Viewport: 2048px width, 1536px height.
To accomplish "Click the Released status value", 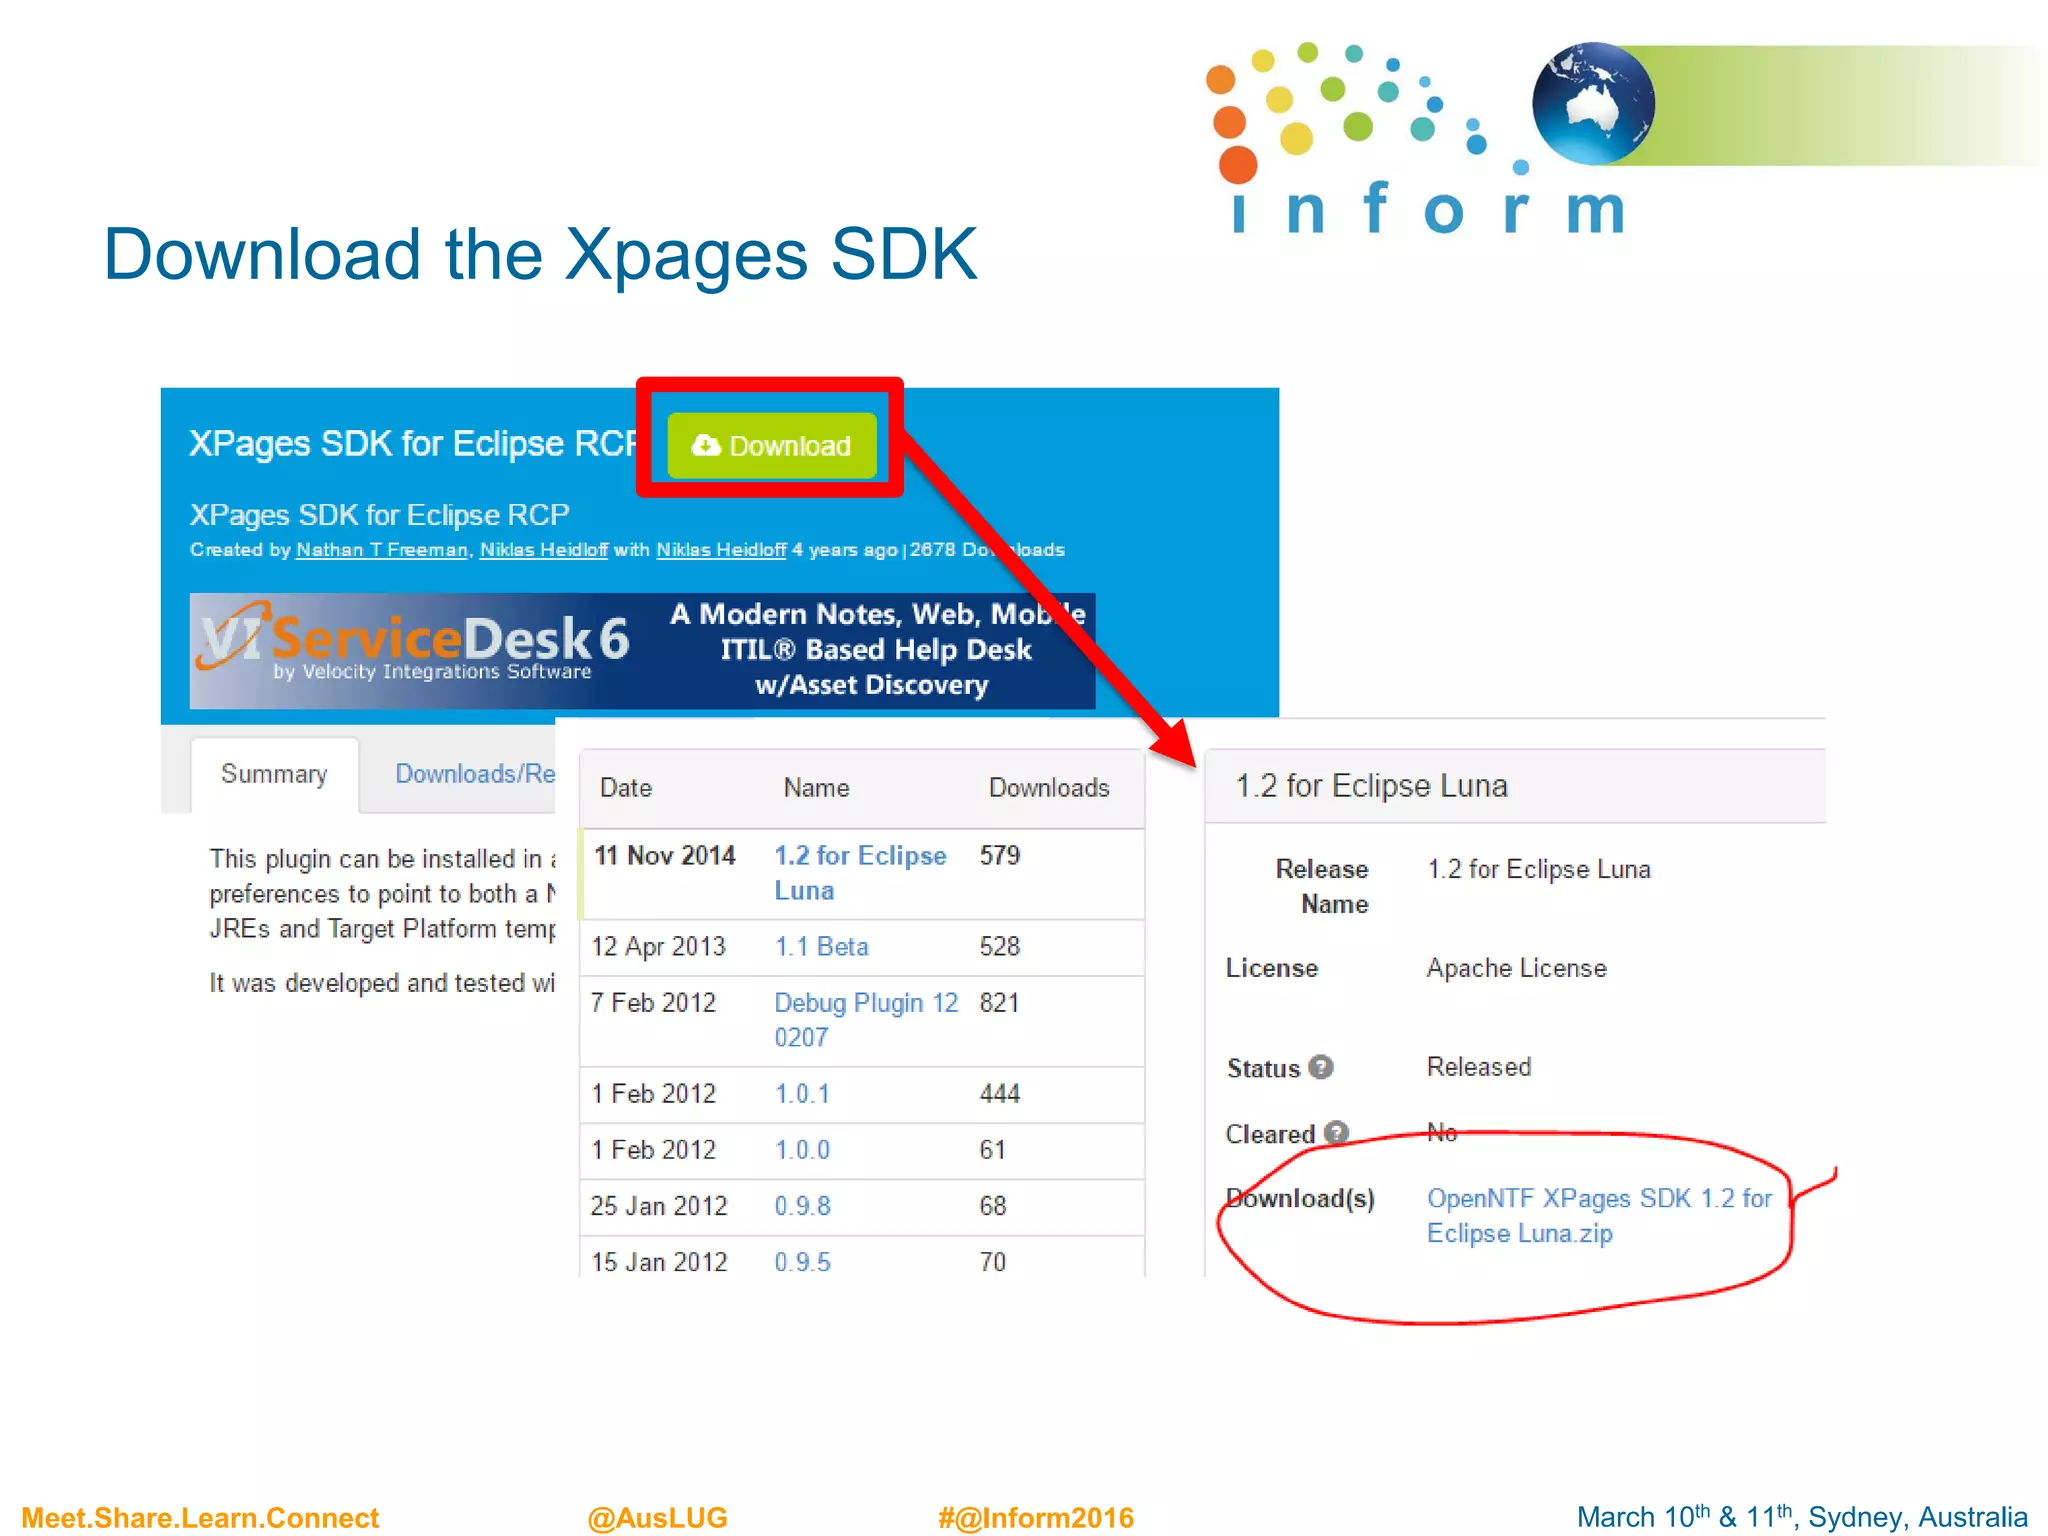I will (x=1478, y=1067).
